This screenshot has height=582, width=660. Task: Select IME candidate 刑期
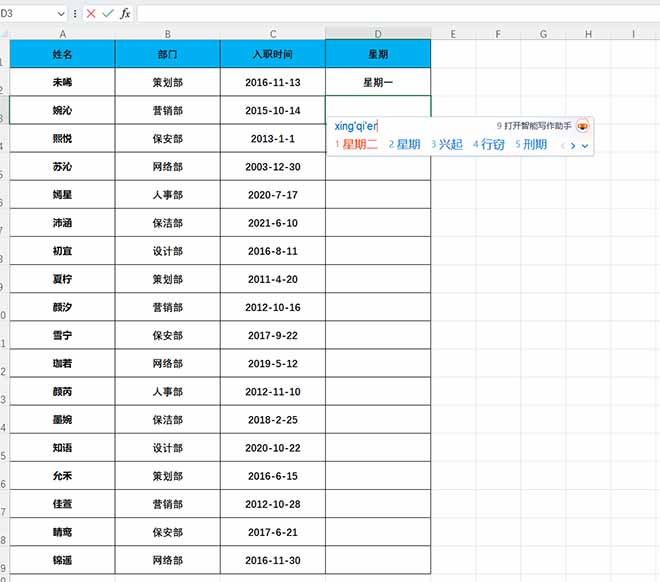(531, 145)
